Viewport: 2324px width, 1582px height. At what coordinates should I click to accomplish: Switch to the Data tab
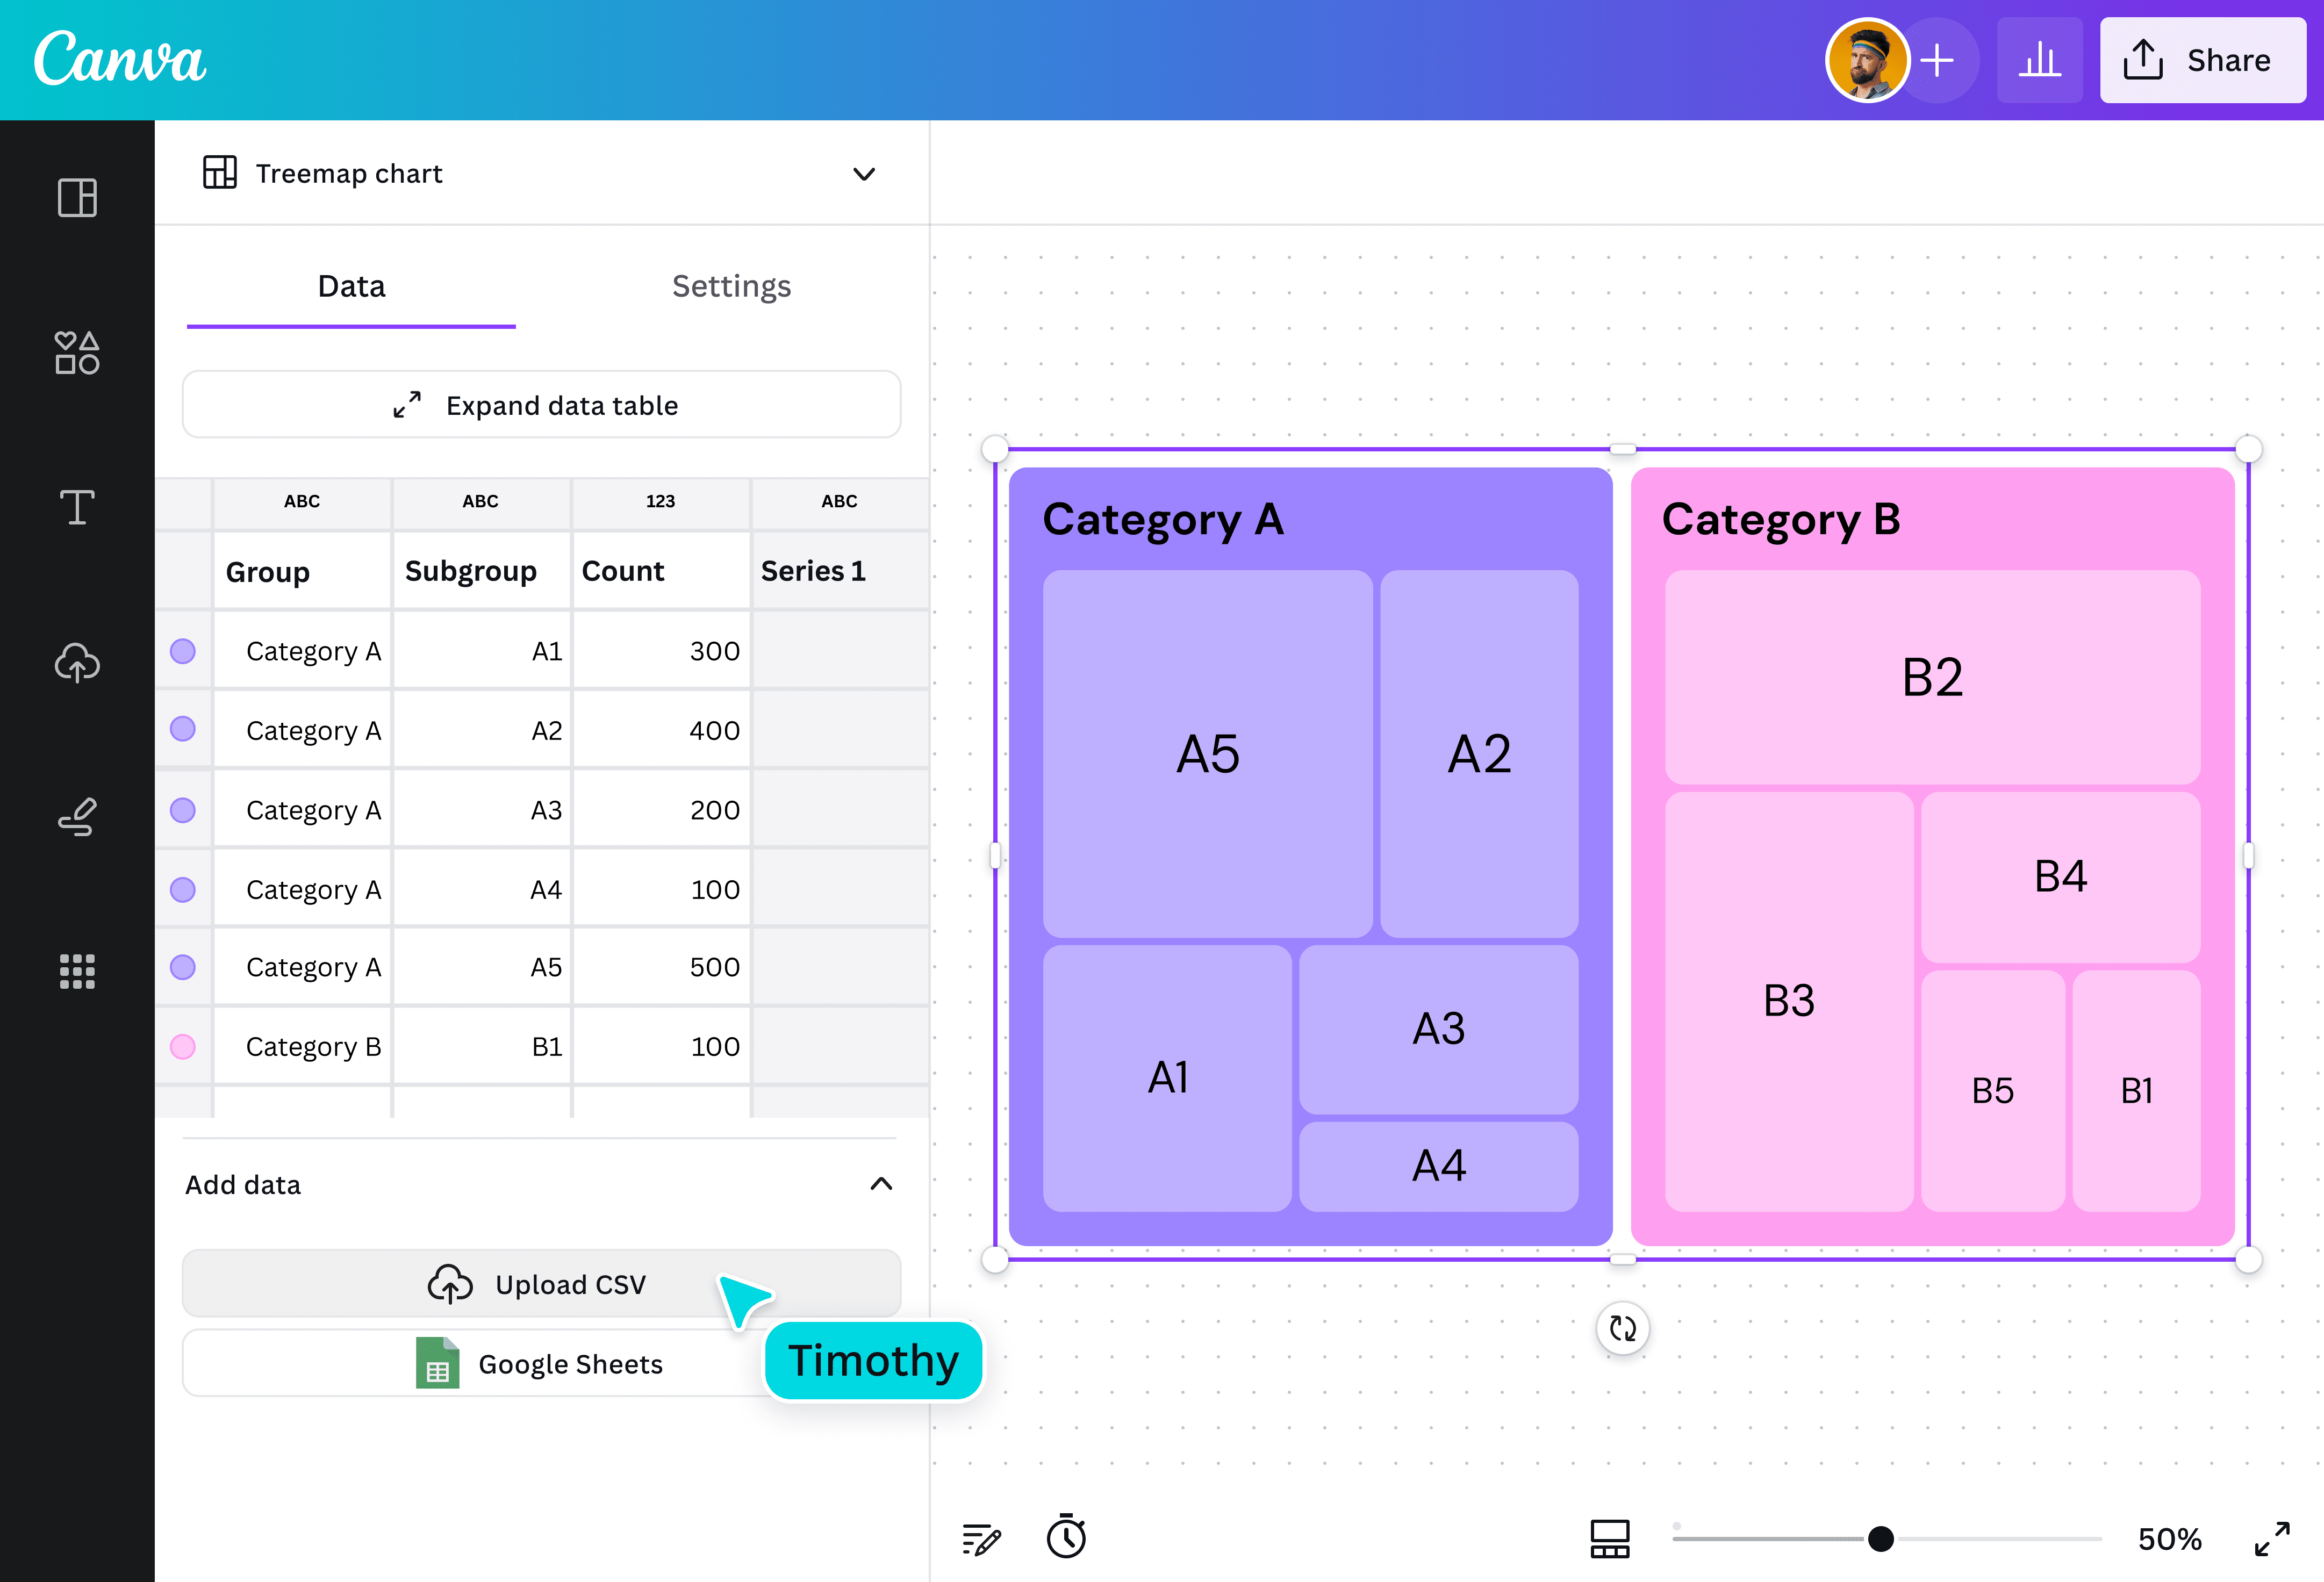click(x=351, y=286)
